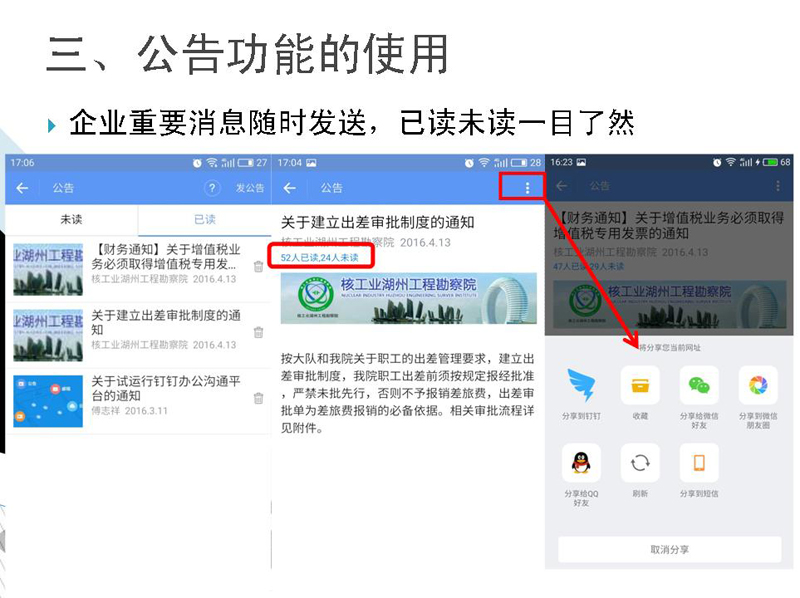Tap the 刷新 refresh icon

click(x=640, y=463)
